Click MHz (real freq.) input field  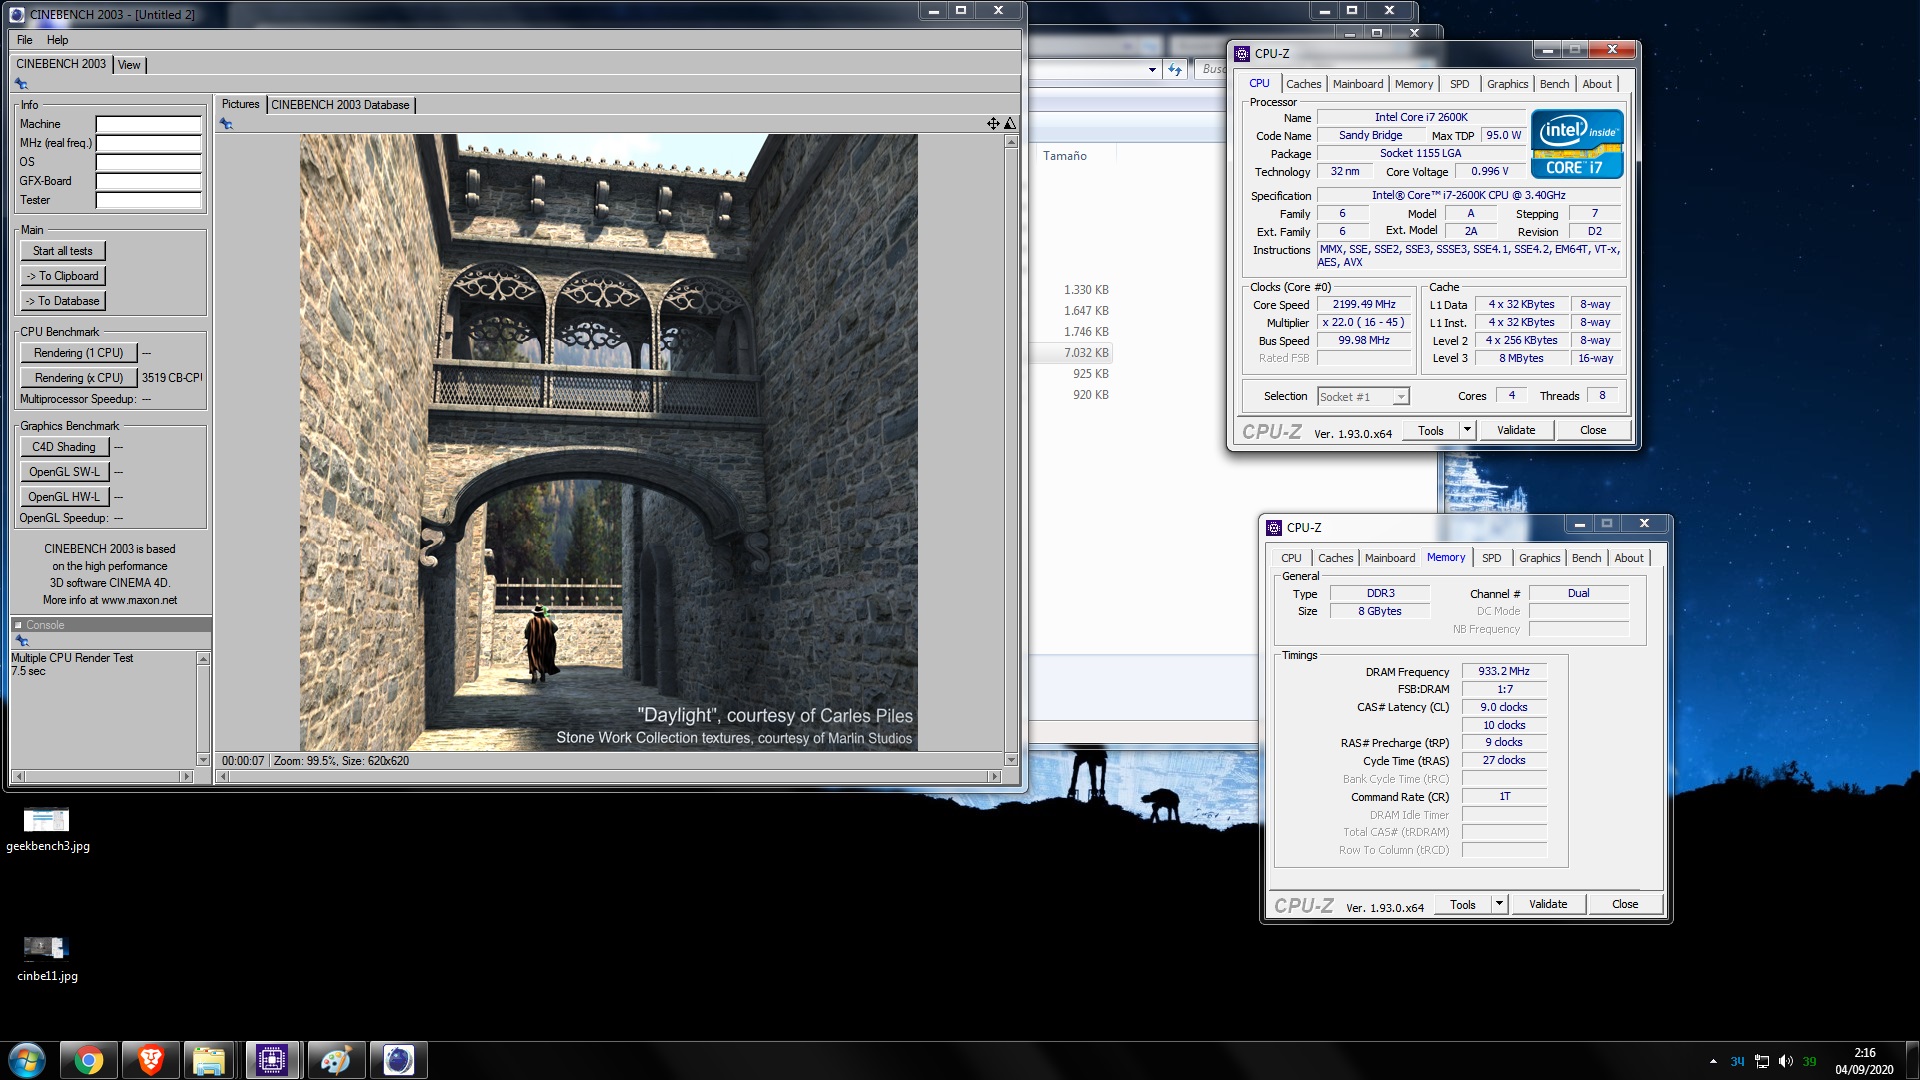149,143
